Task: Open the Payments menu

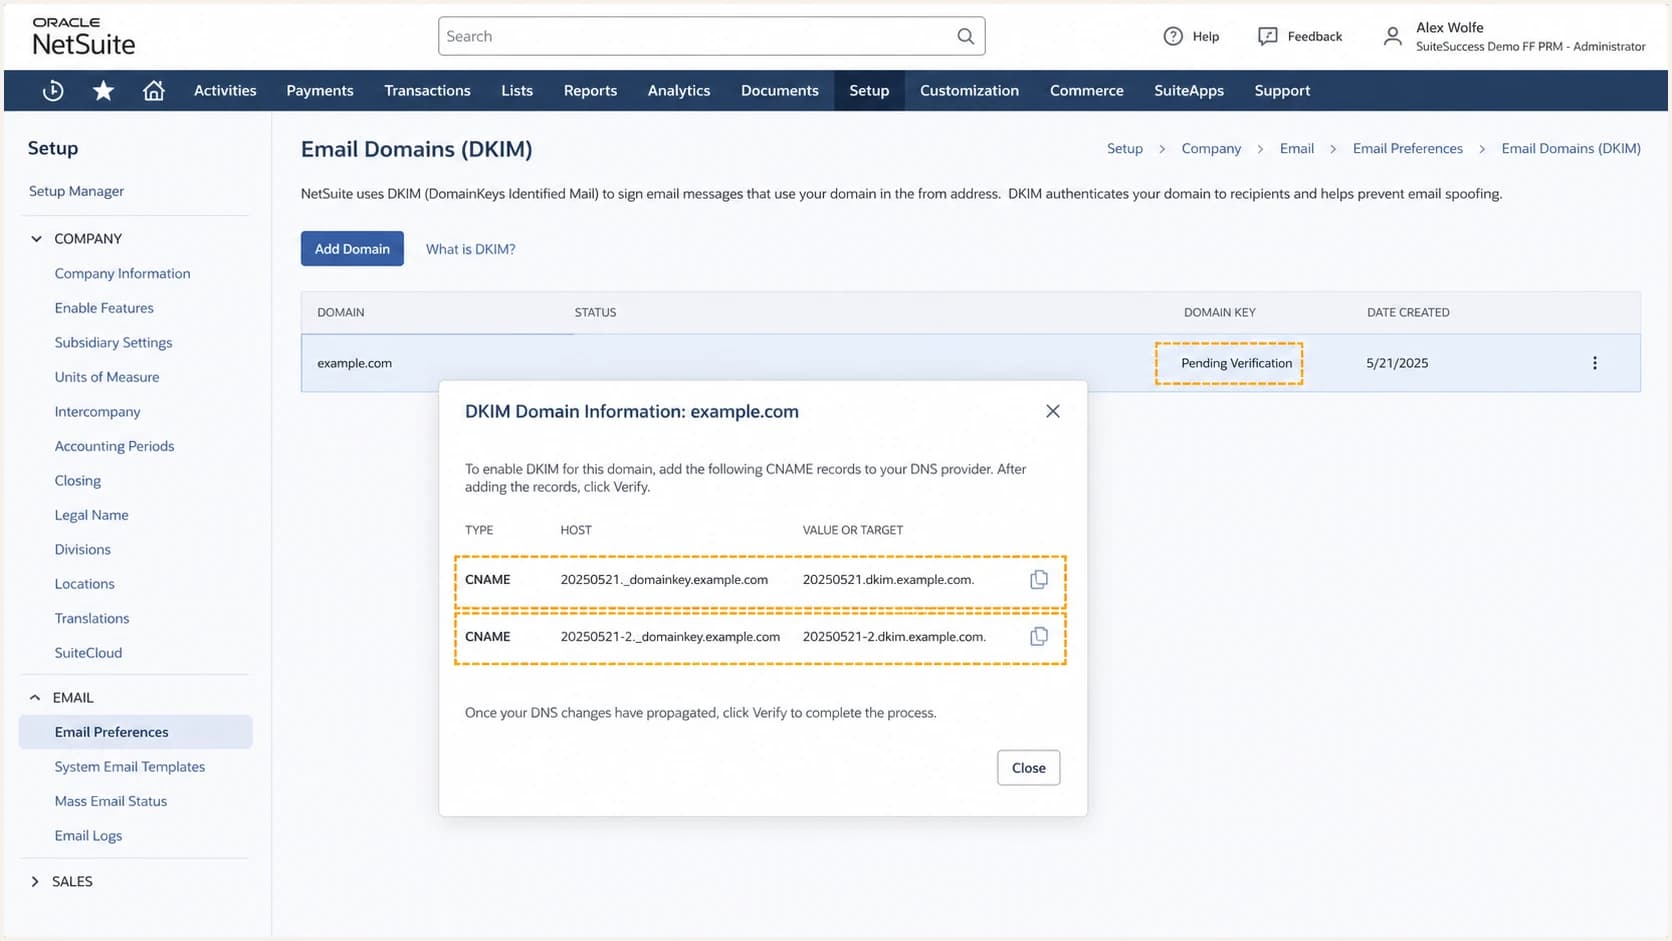Action: pyautogui.click(x=320, y=91)
